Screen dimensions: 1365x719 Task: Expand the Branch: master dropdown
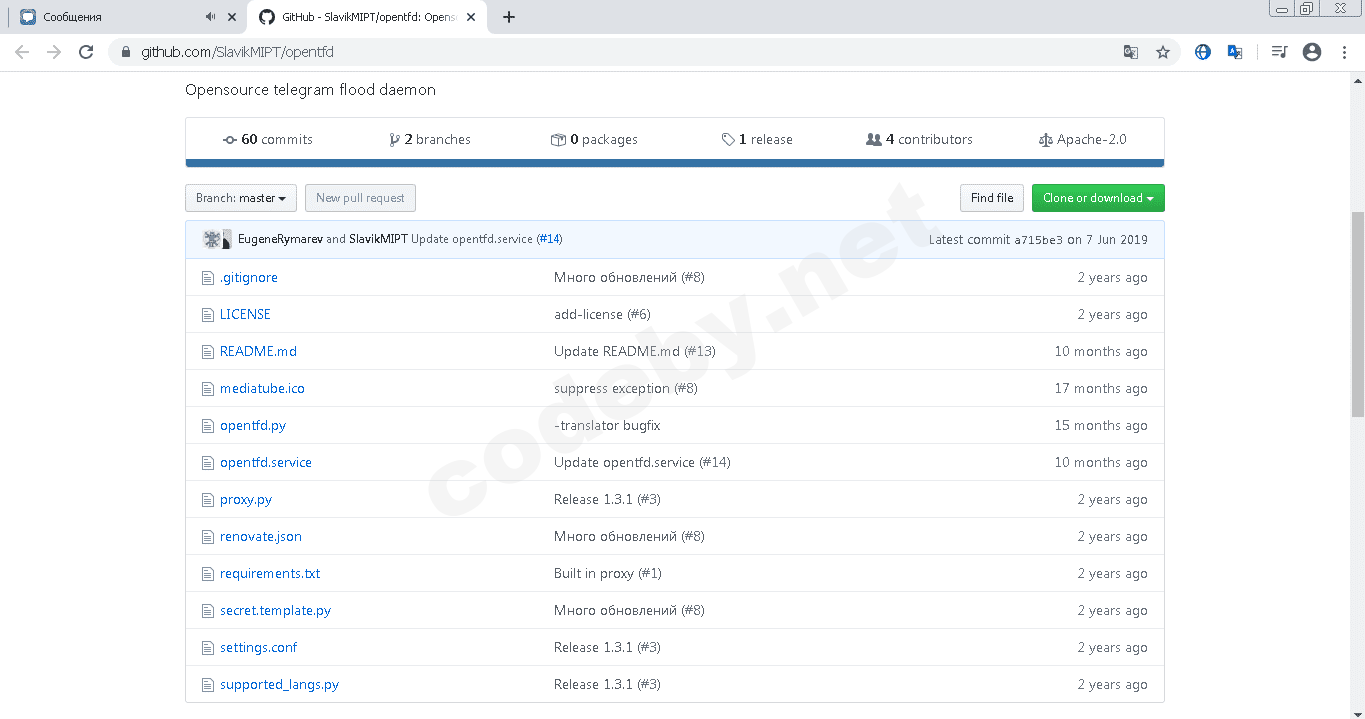click(x=241, y=198)
